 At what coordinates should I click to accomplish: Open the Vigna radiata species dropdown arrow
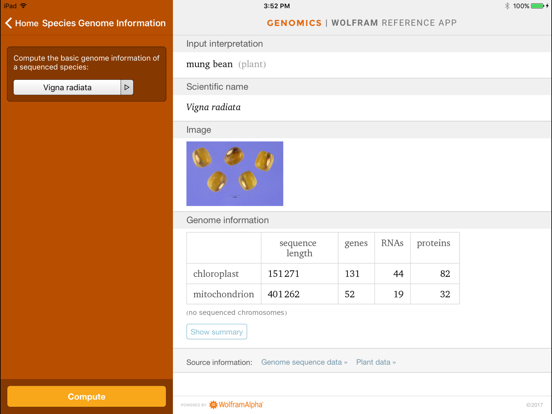pyautogui.click(x=127, y=87)
